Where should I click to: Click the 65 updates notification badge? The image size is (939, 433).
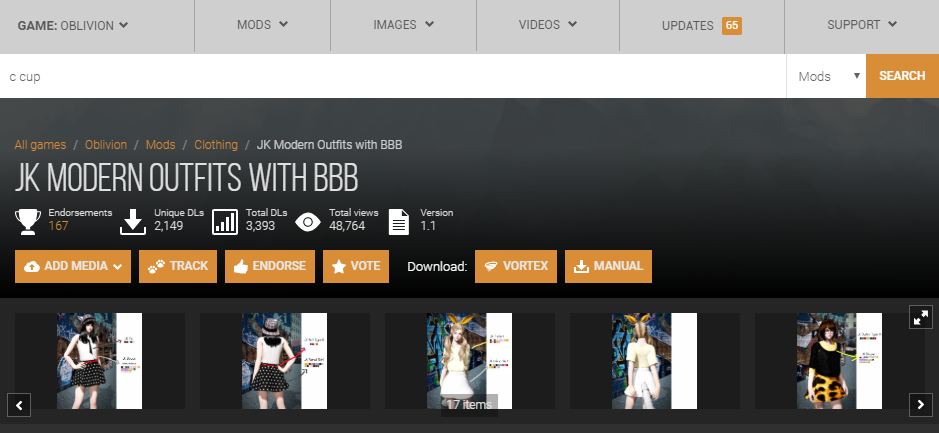pyautogui.click(x=732, y=26)
